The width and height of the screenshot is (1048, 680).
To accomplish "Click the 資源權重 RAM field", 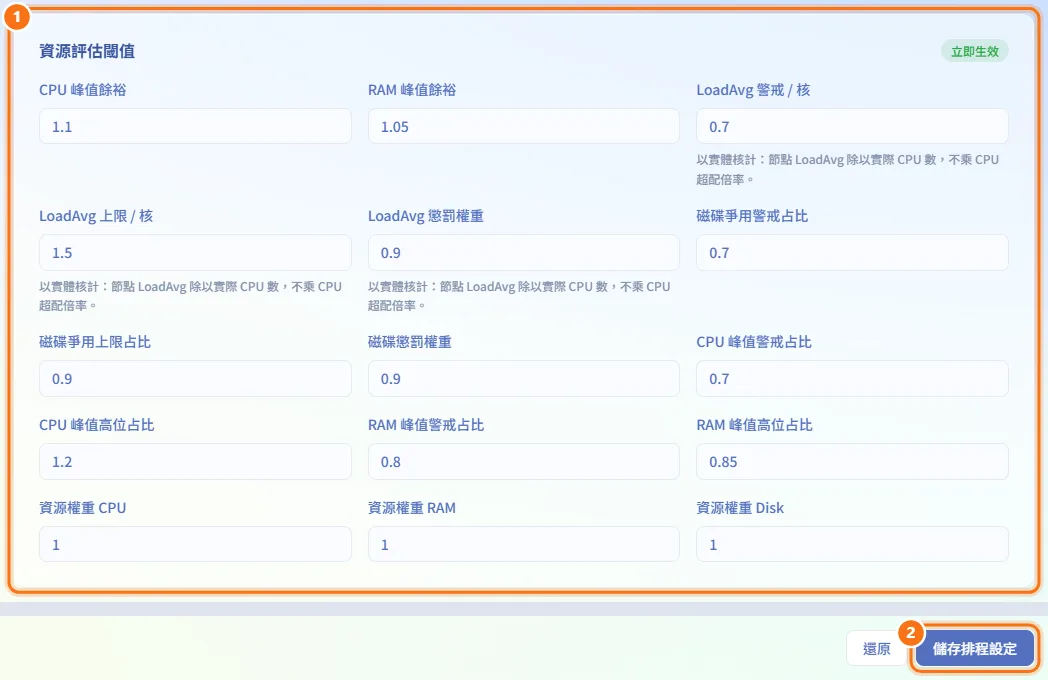I will click(x=523, y=544).
